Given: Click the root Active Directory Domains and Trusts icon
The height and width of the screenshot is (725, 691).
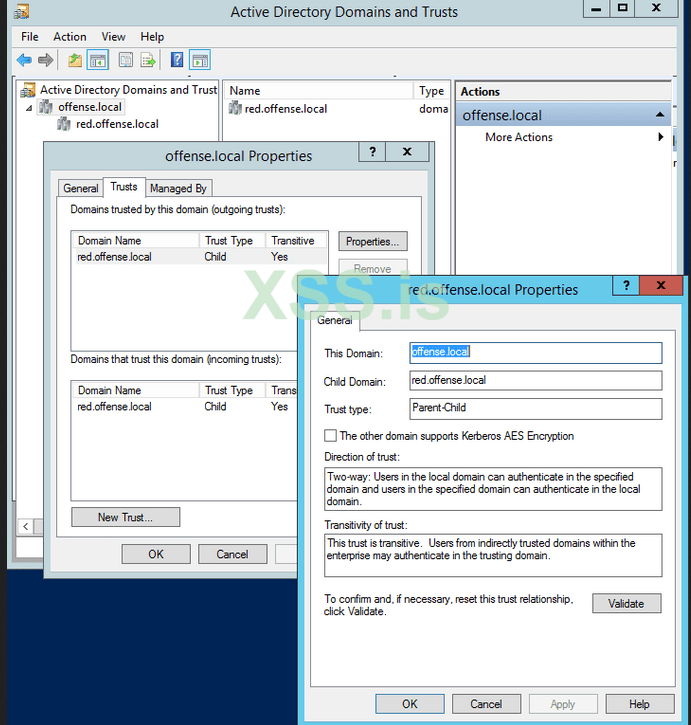Looking at the screenshot, I should [28, 90].
